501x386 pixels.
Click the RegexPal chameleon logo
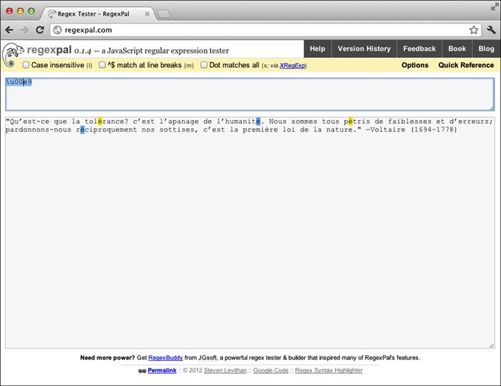[x=12, y=53]
